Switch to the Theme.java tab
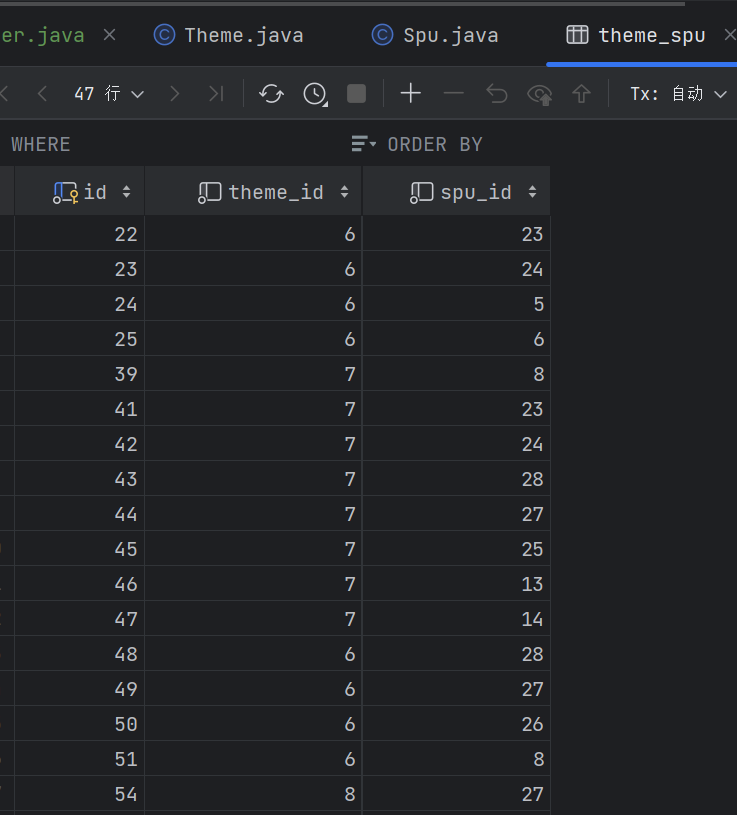737x815 pixels. click(229, 35)
